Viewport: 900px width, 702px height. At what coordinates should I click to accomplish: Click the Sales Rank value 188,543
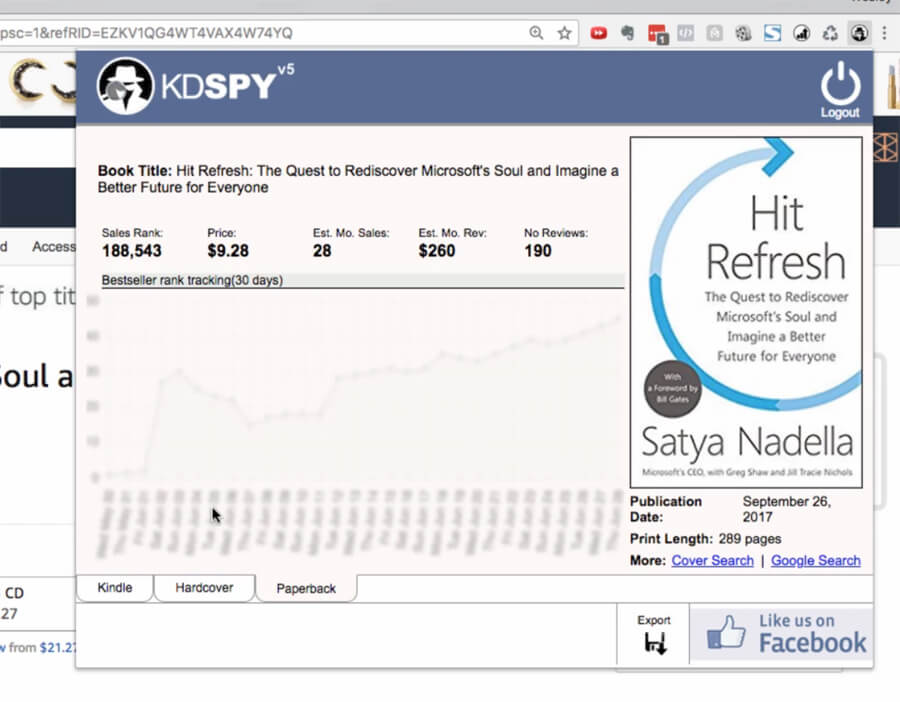tap(131, 251)
